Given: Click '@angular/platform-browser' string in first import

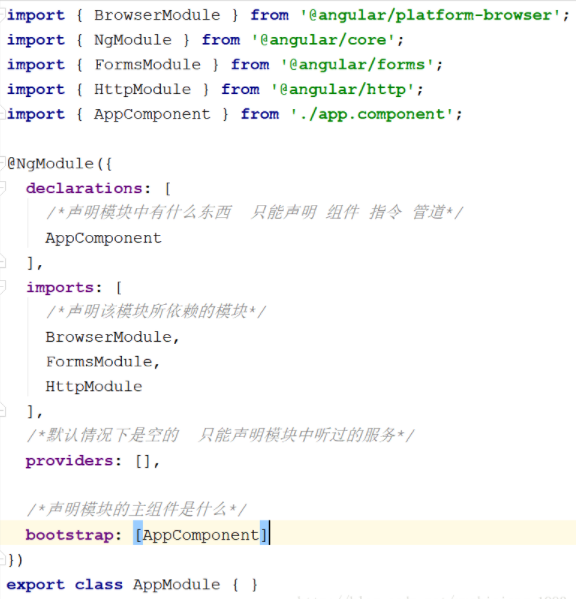Looking at the screenshot, I should pyautogui.click(x=429, y=16).
